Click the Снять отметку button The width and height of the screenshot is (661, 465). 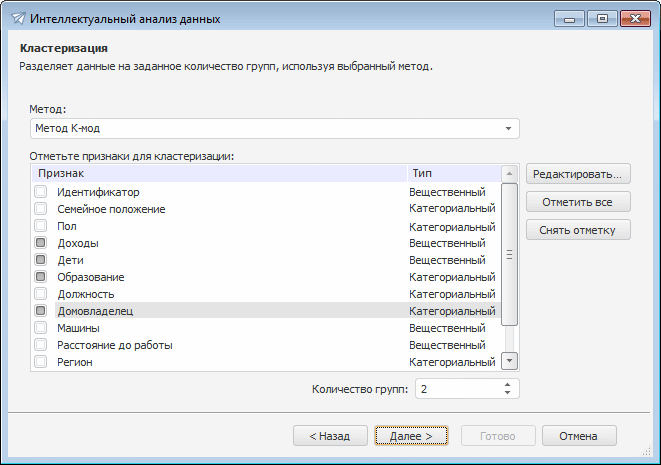[578, 230]
